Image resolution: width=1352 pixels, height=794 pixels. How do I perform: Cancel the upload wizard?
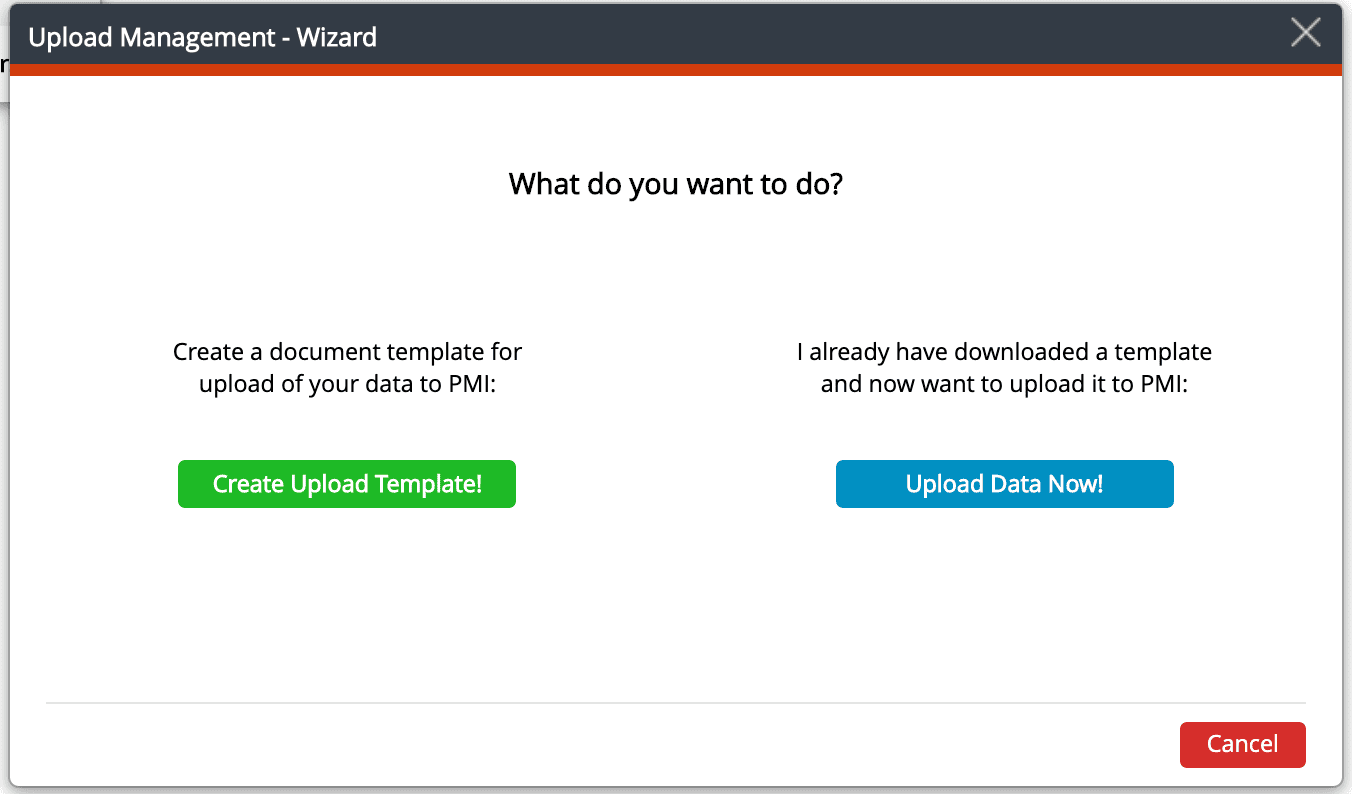point(1242,744)
